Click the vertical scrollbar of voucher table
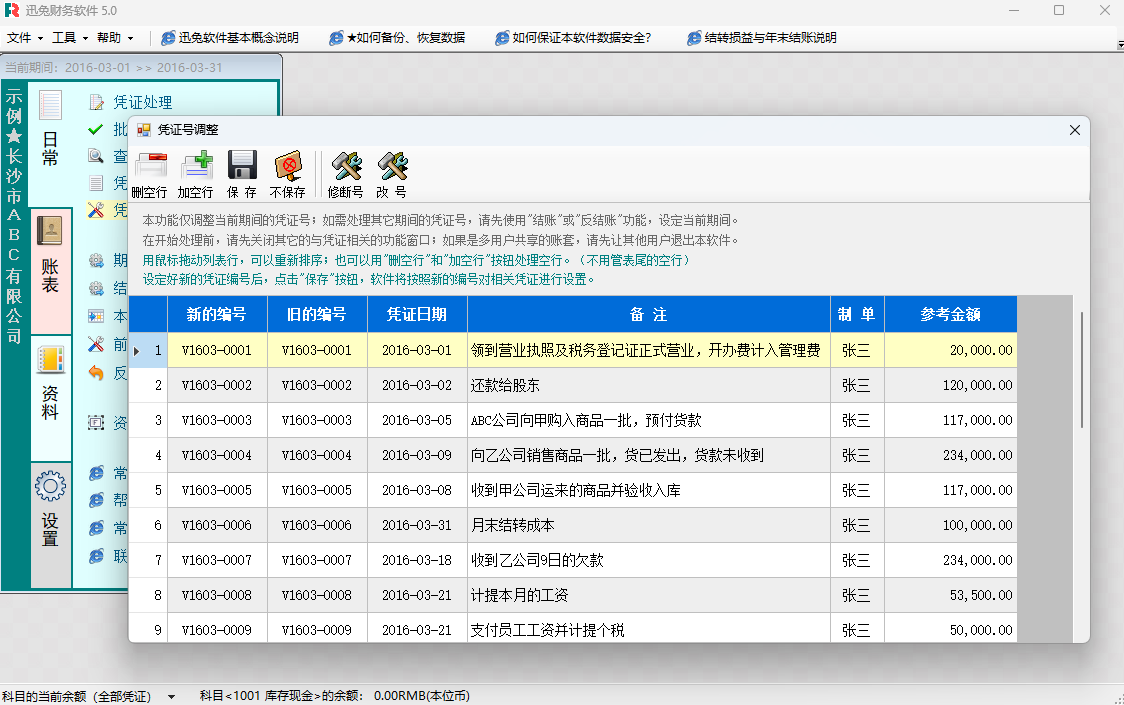1124x705 pixels. pyautogui.click(x=1080, y=370)
